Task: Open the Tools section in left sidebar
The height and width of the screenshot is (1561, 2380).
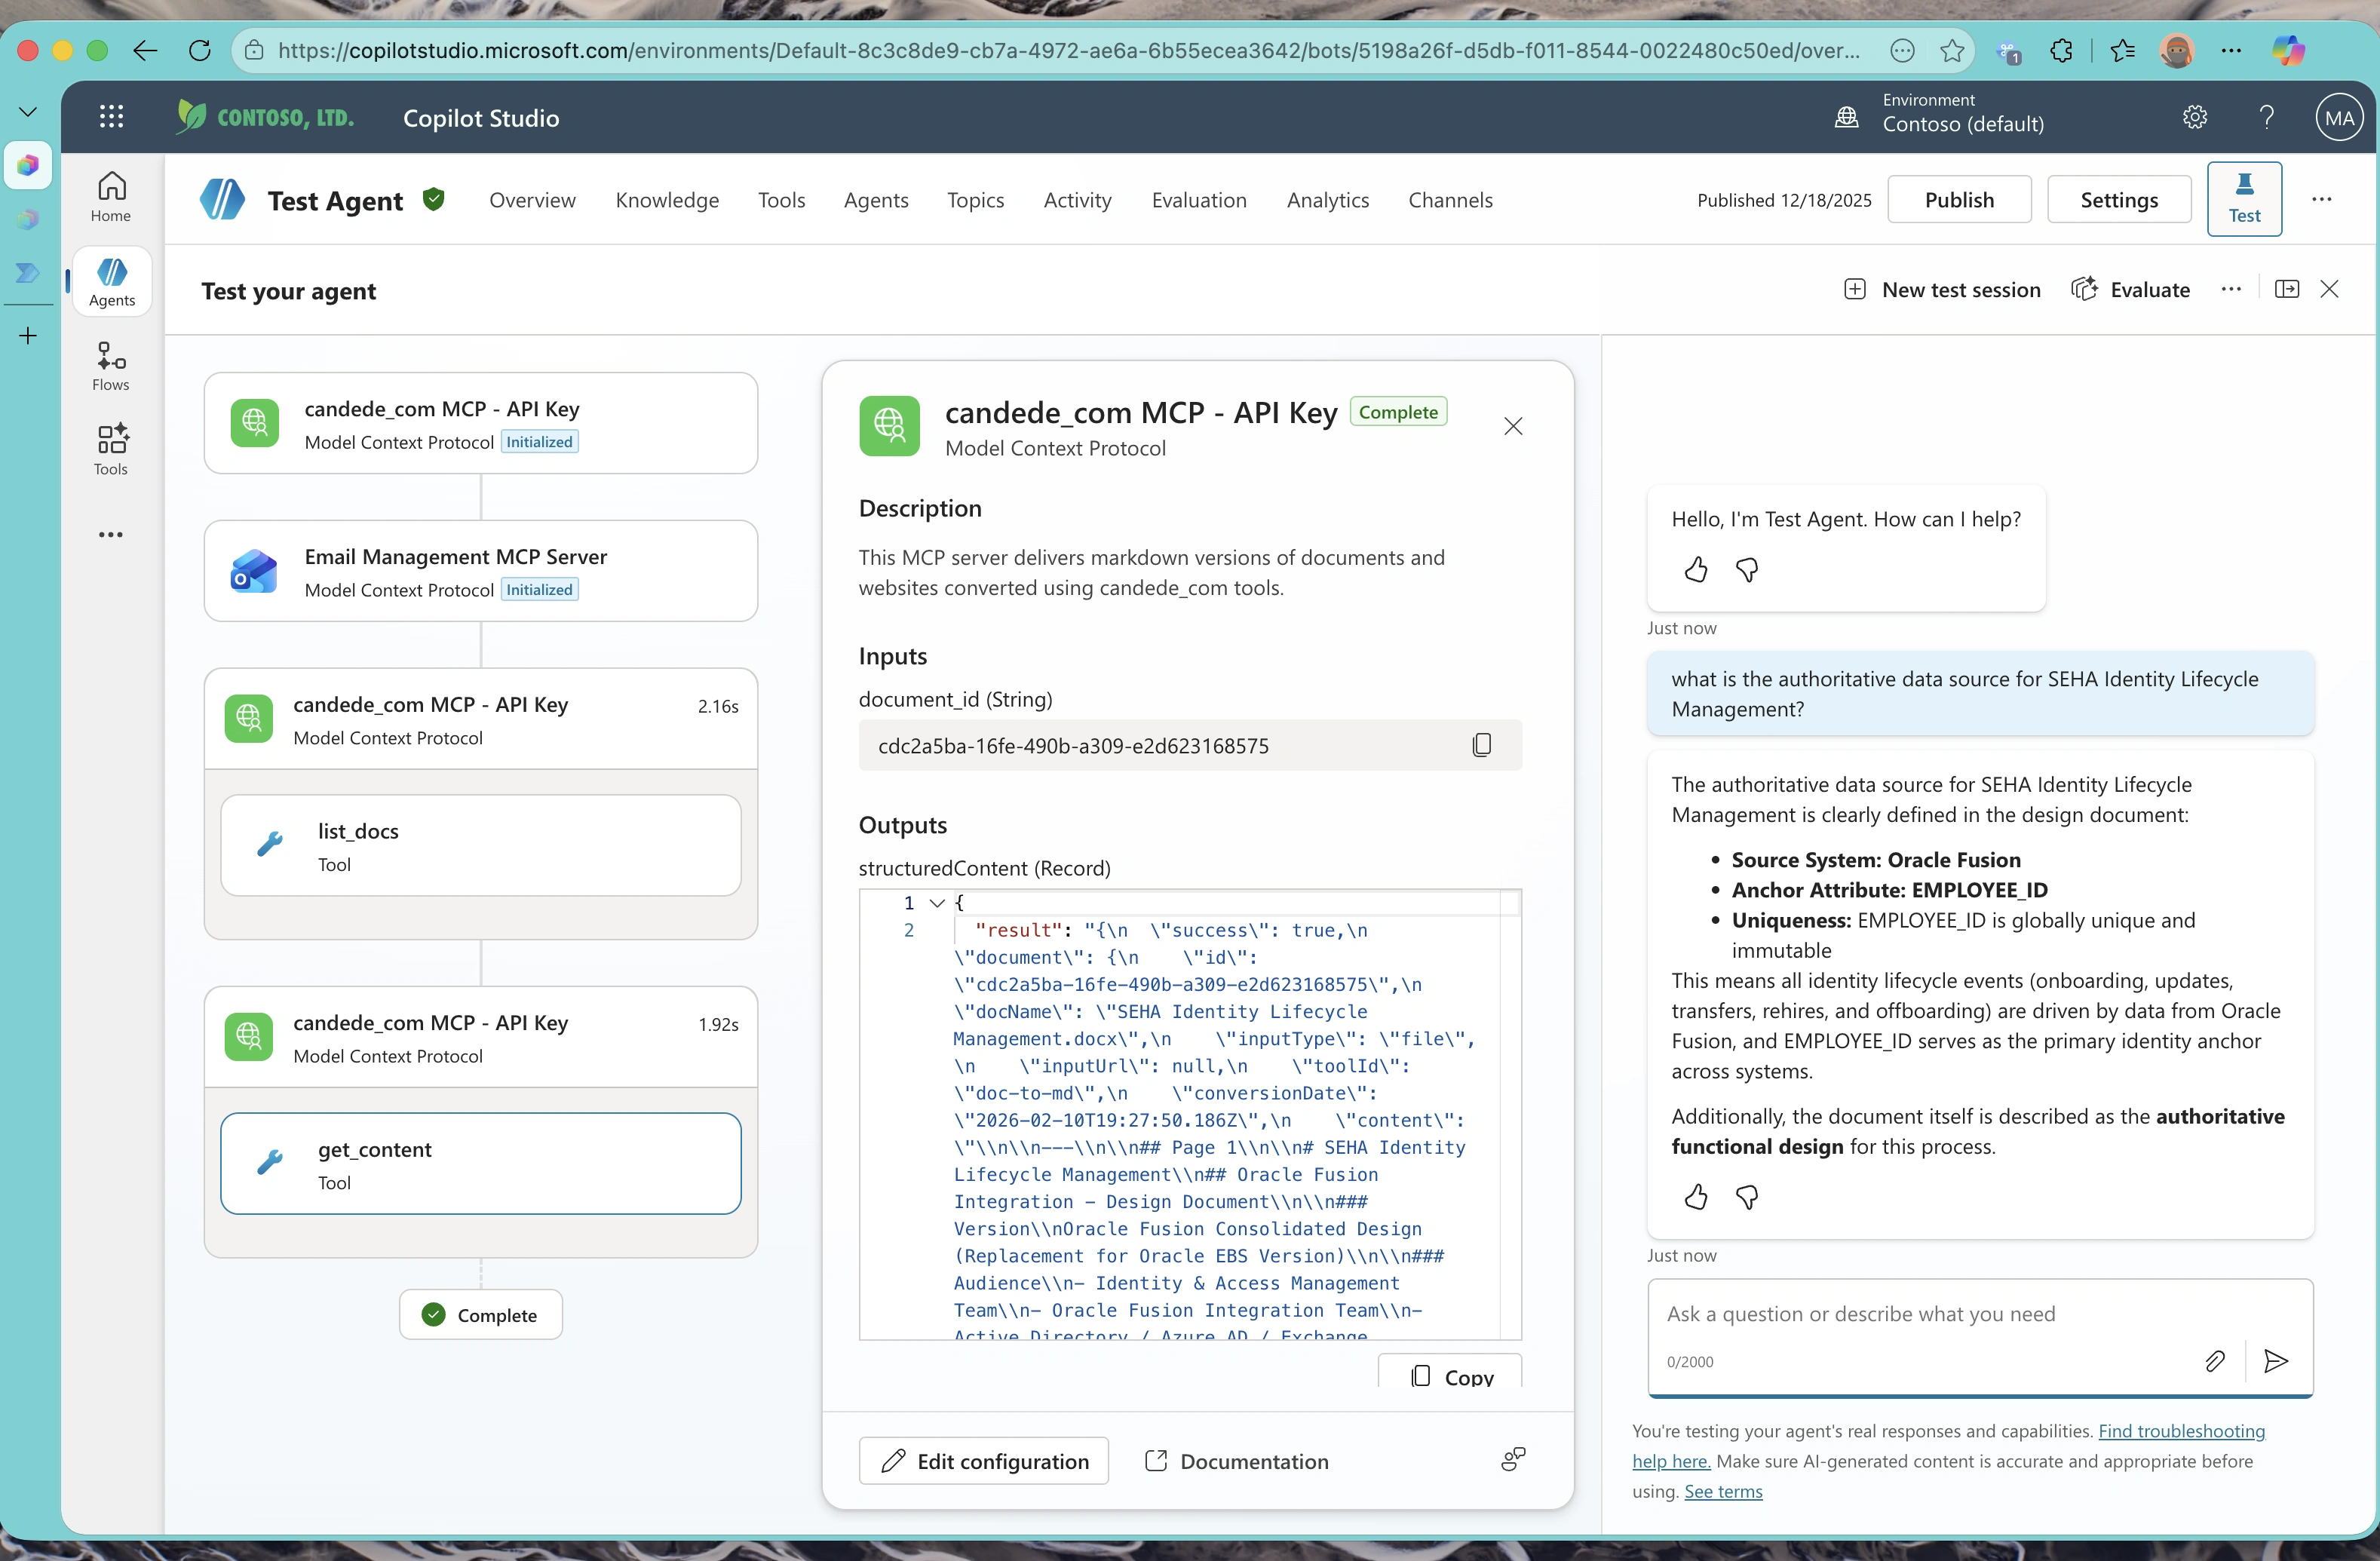Action: click(x=111, y=450)
